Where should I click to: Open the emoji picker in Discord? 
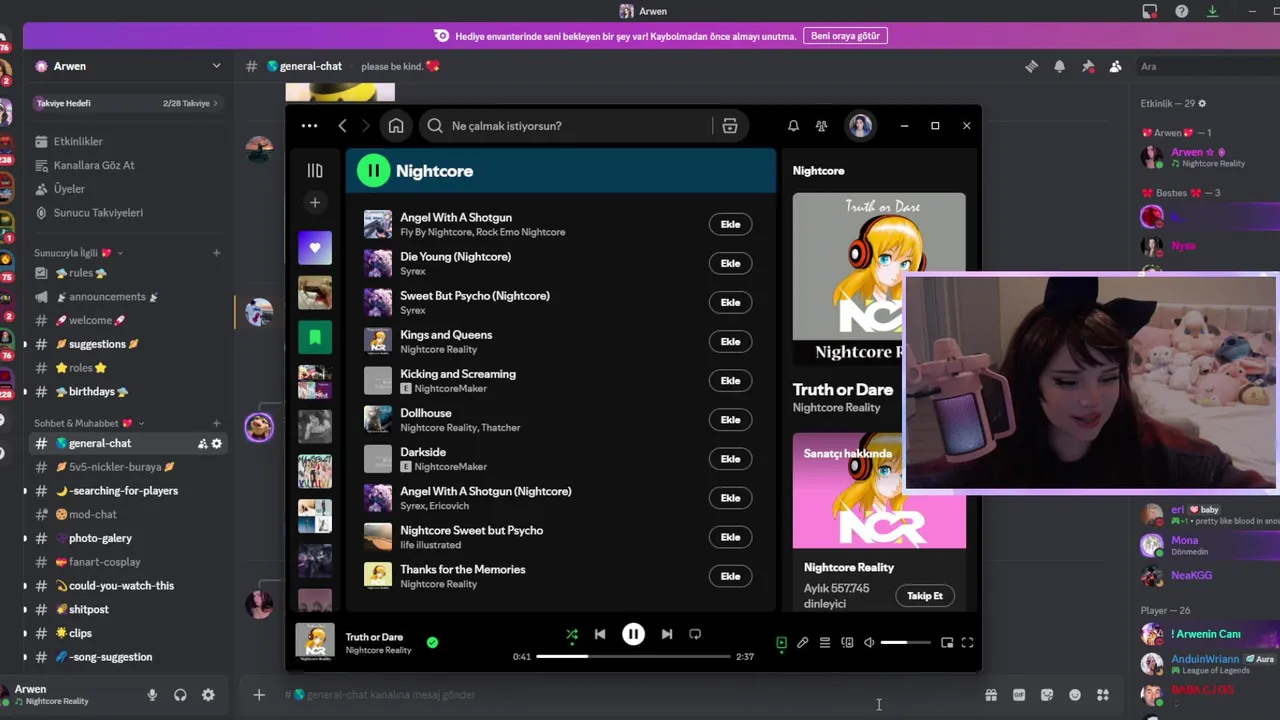click(1075, 695)
